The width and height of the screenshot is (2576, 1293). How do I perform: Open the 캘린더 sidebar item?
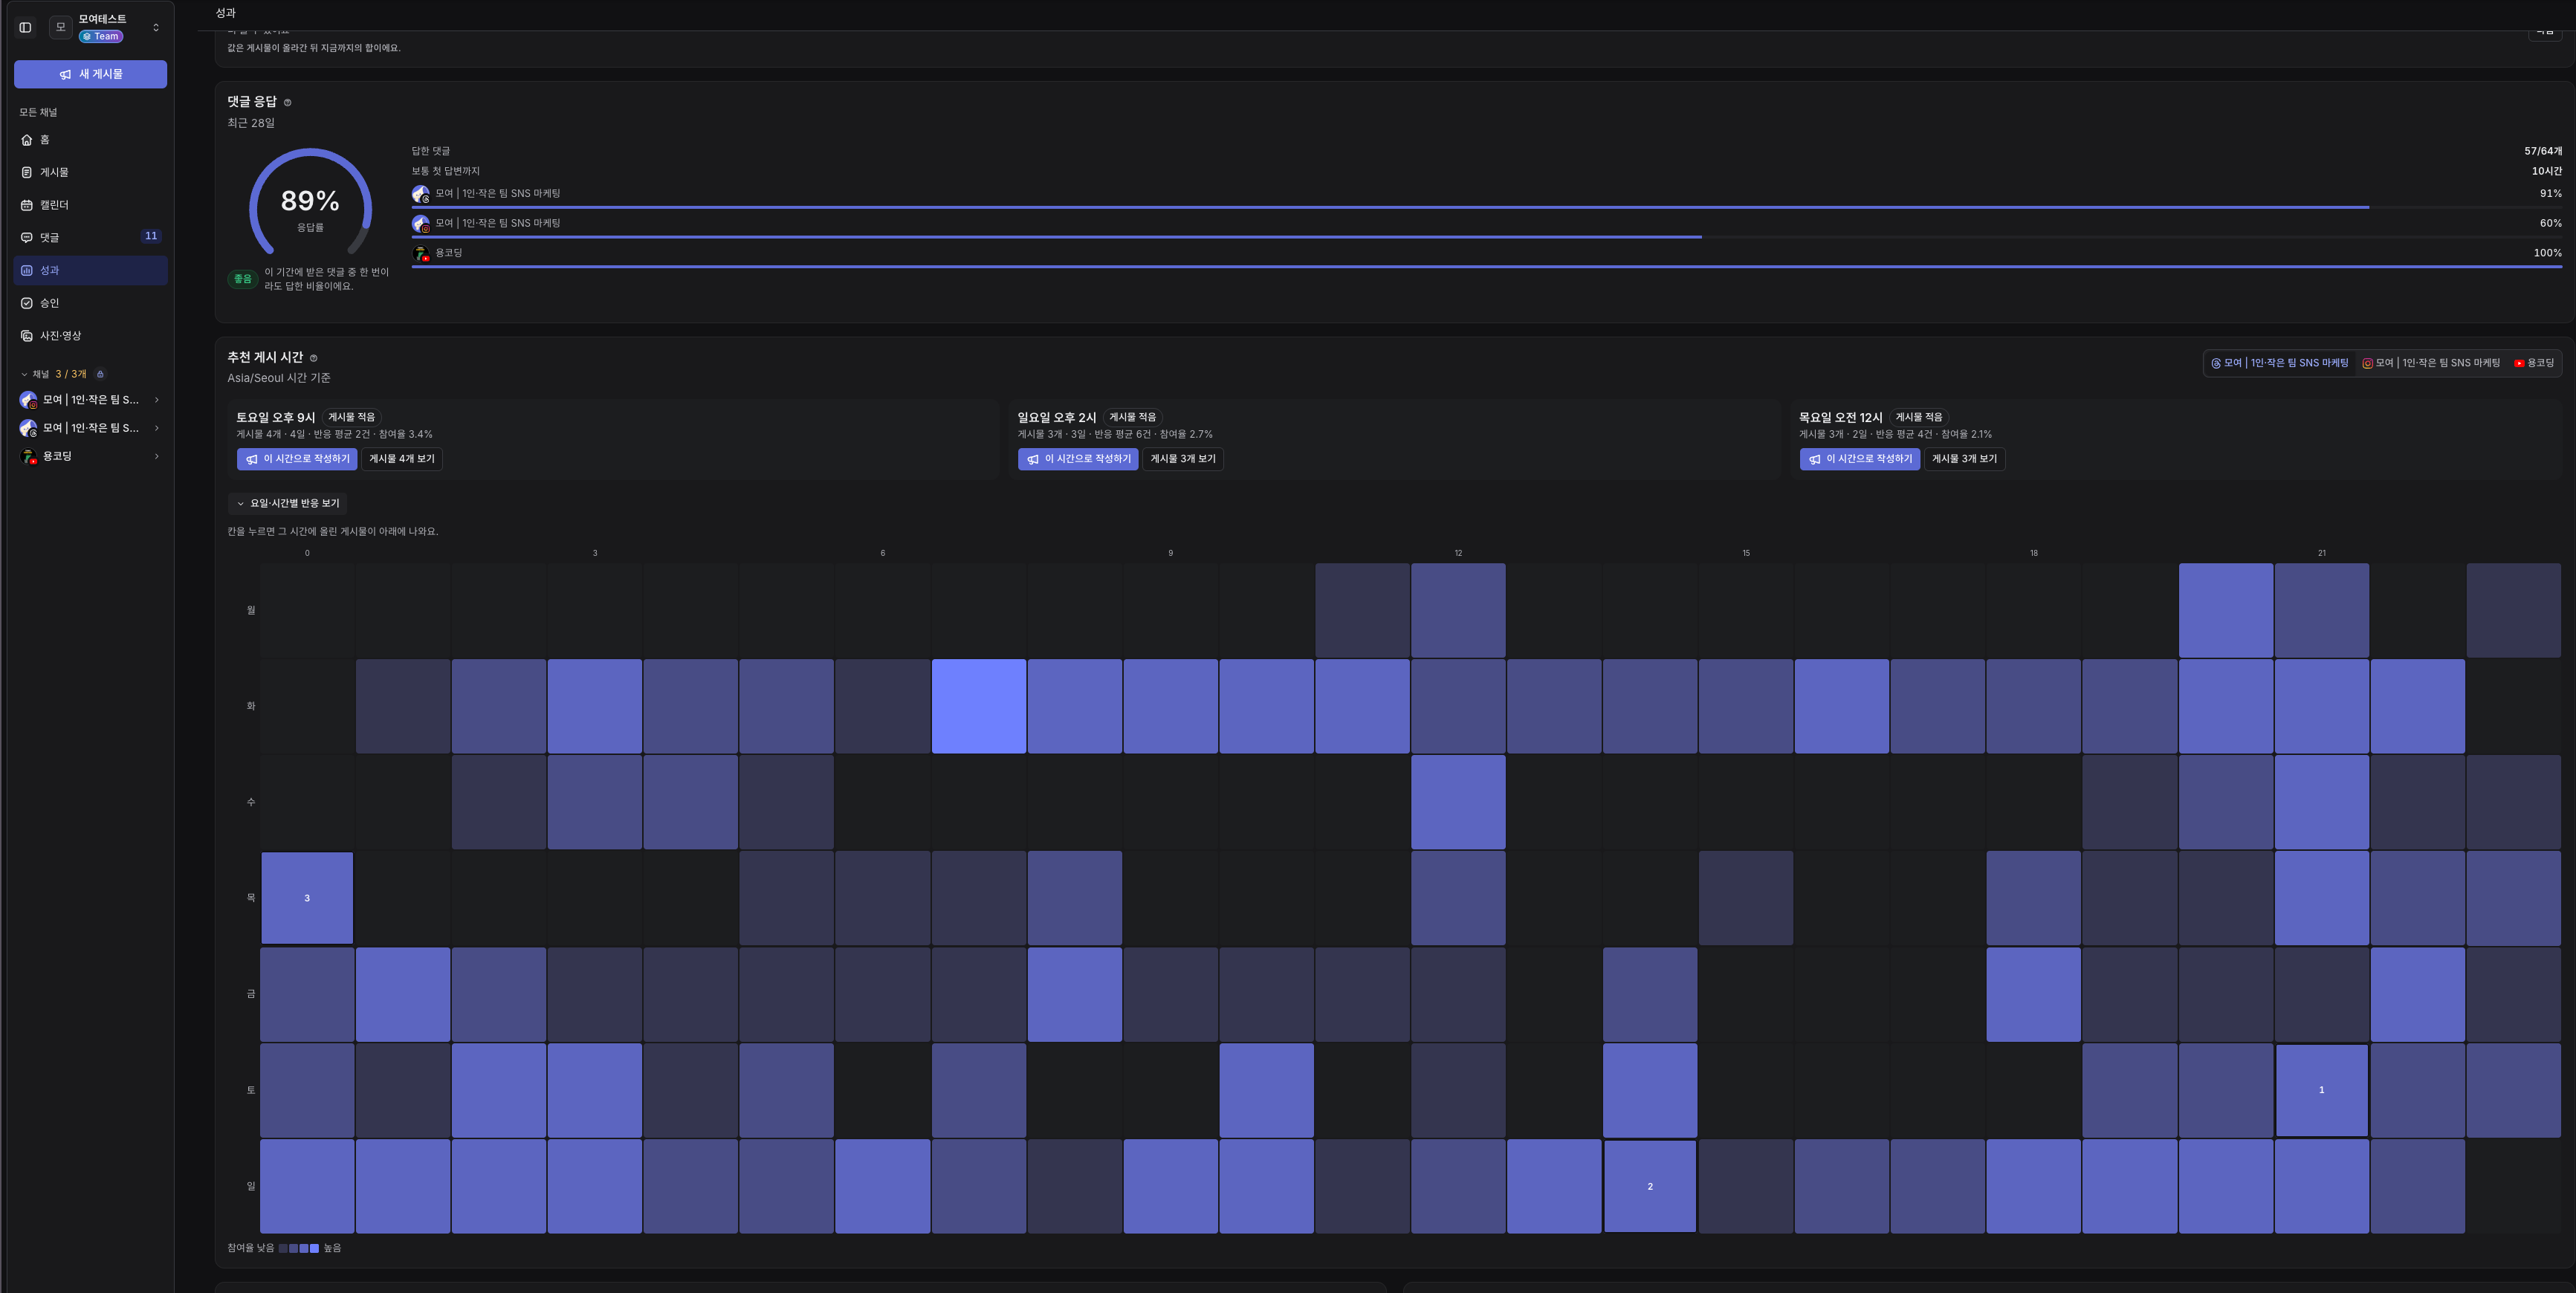90,205
